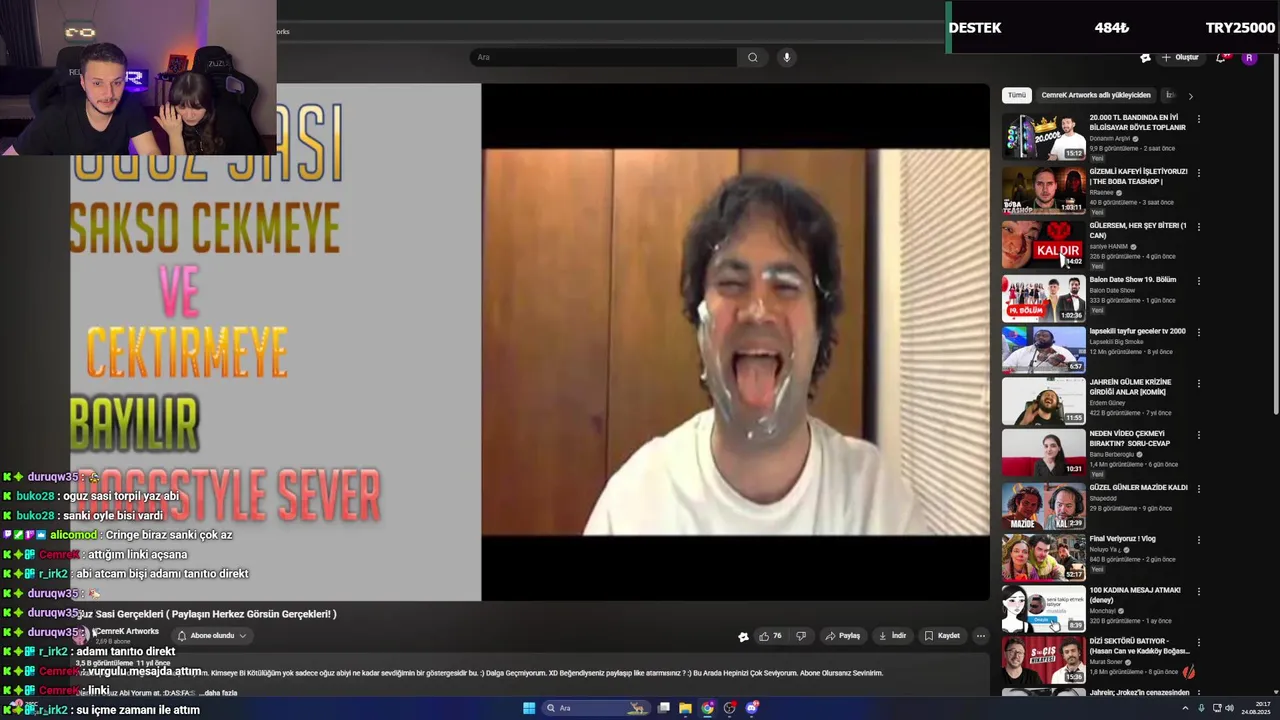Open more options for '100 KADINA MESAJ ATMAK'
This screenshot has width=1280, height=720.
pos(1198,592)
